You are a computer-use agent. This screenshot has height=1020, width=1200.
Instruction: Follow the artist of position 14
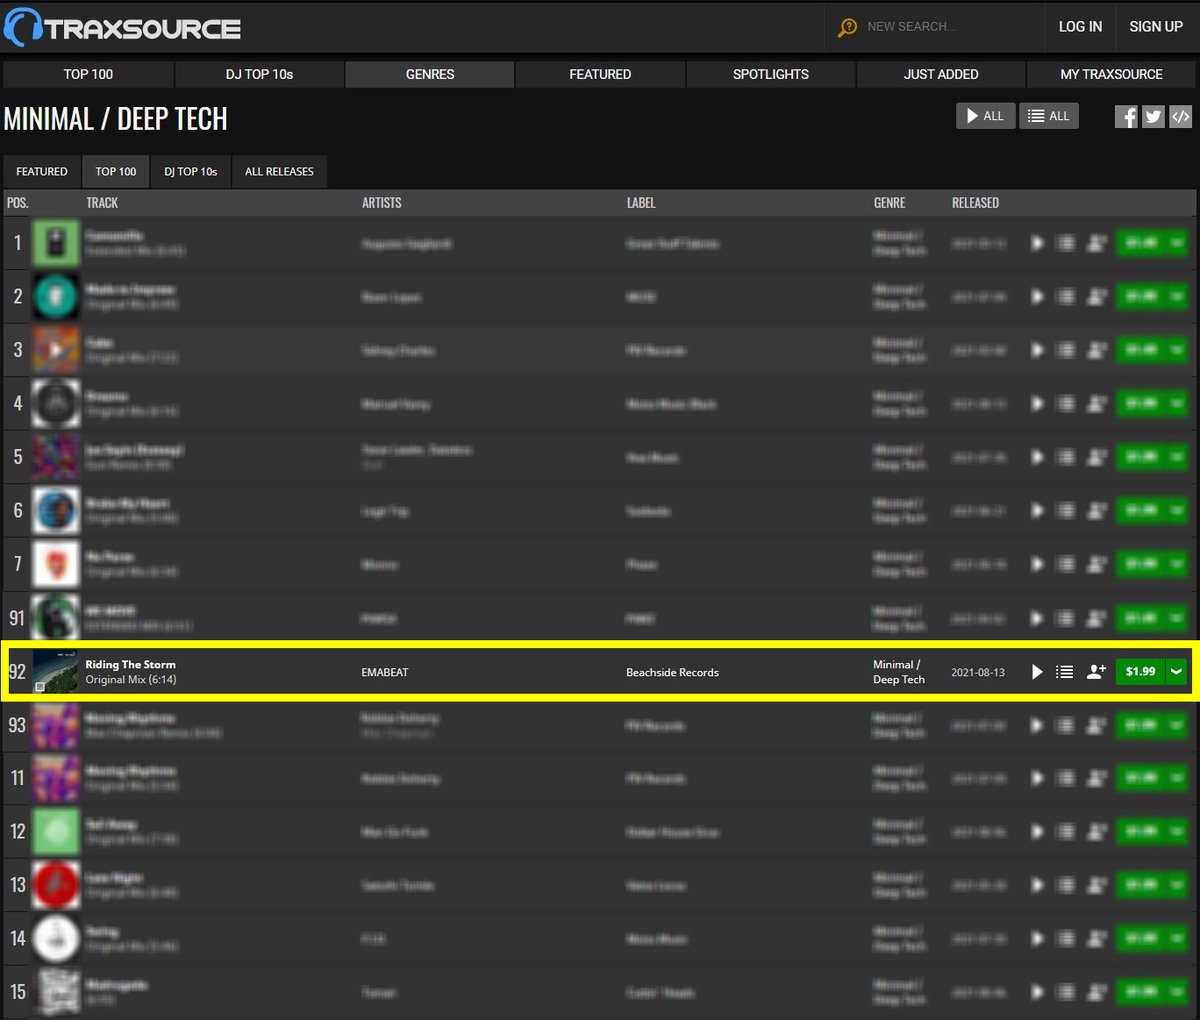pyautogui.click(x=1096, y=939)
